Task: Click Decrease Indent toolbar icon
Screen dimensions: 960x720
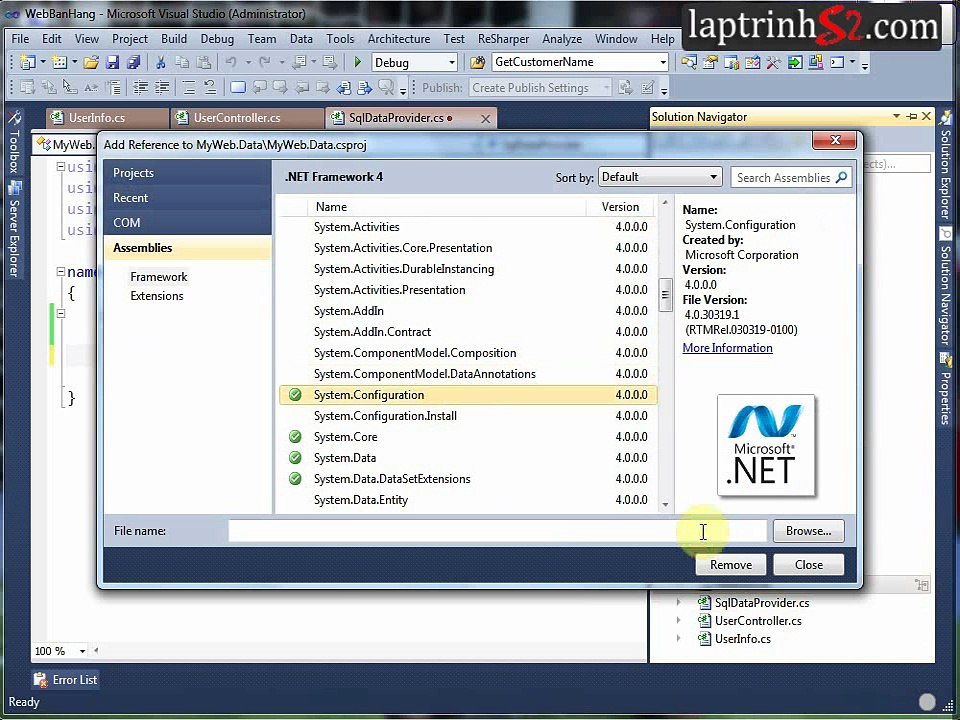Action: (x=141, y=88)
